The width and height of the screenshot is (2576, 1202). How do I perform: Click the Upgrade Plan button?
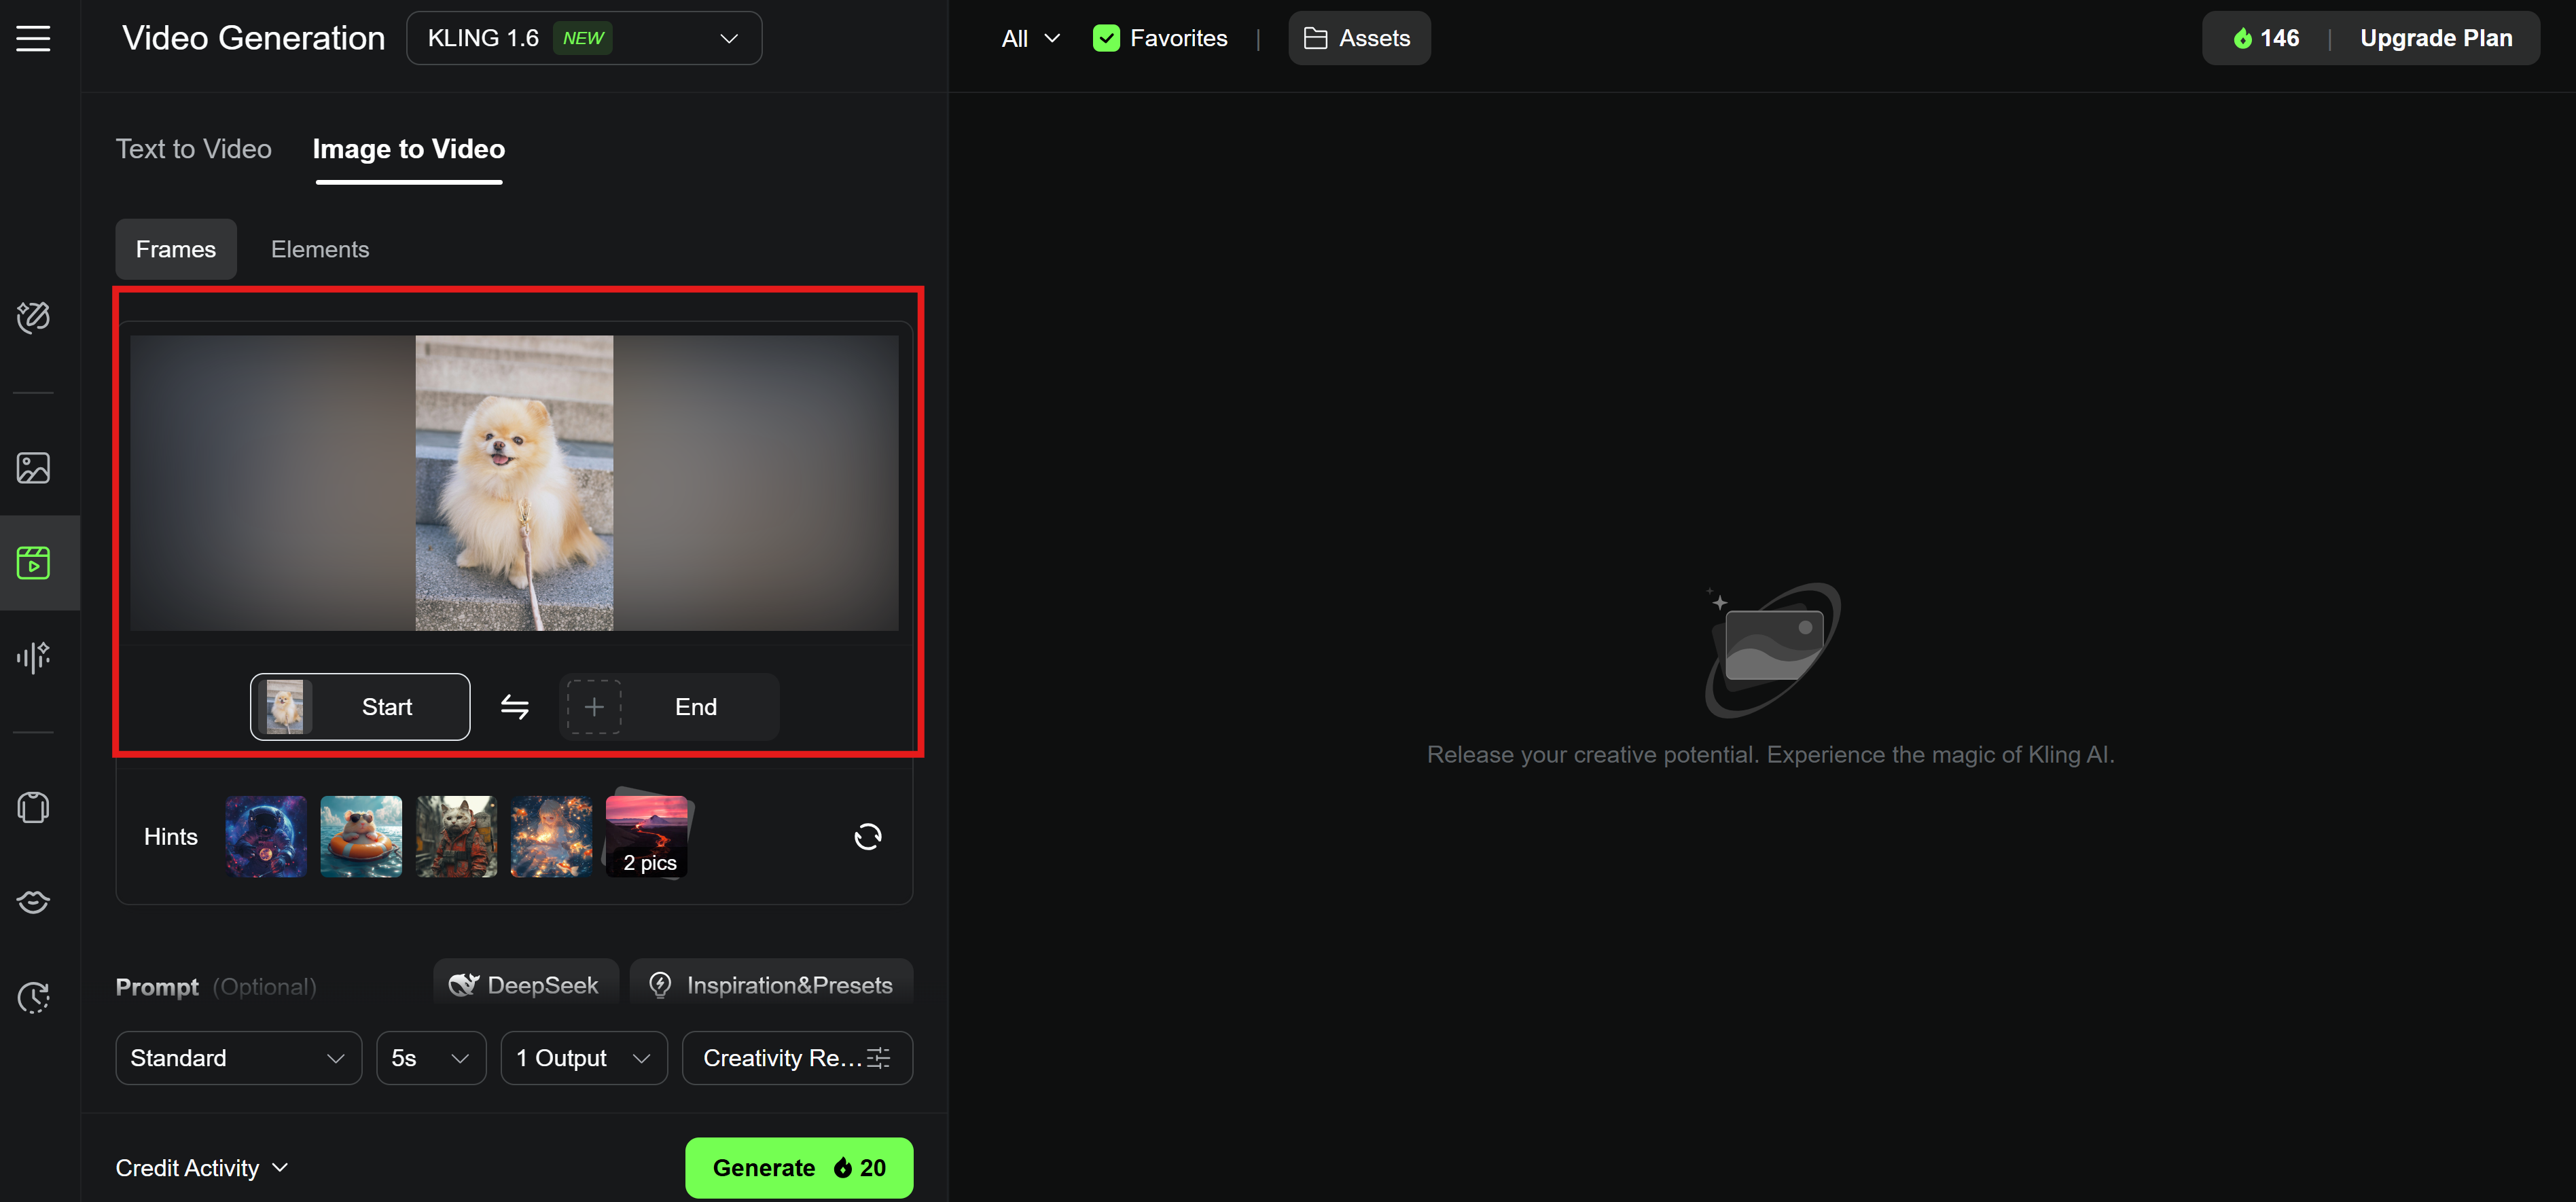coord(2435,39)
